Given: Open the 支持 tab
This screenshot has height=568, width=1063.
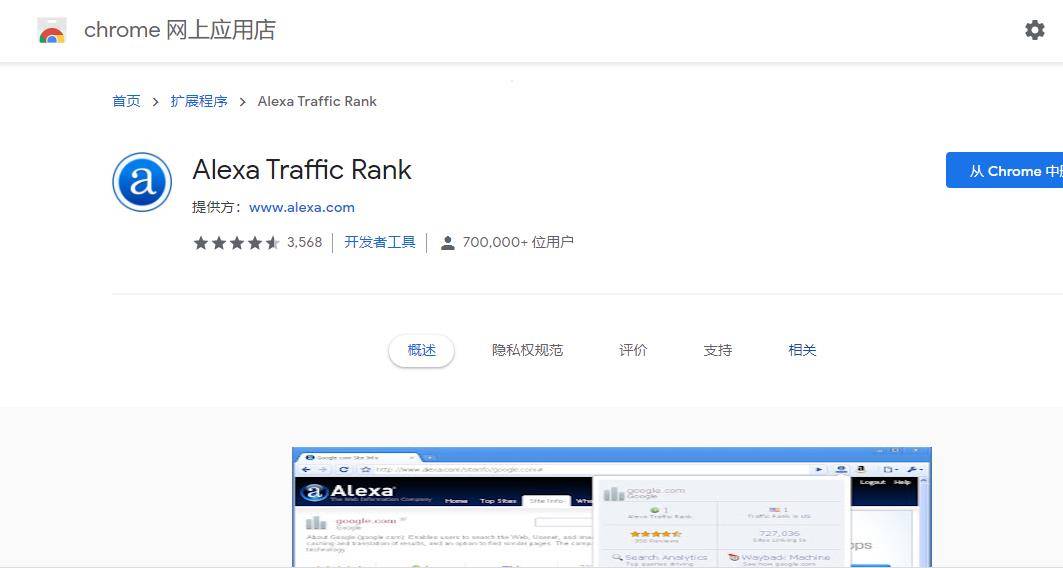Looking at the screenshot, I should point(717,350).
